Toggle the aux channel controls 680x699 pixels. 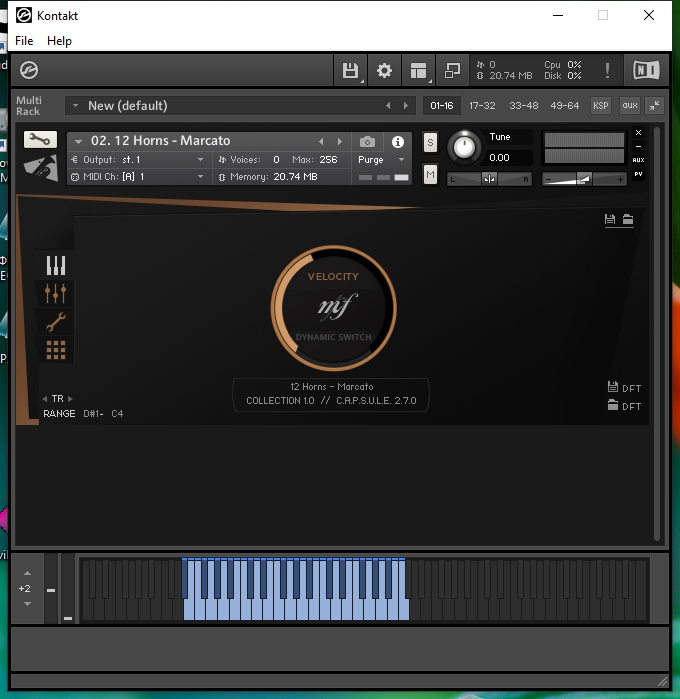[630, 106]
